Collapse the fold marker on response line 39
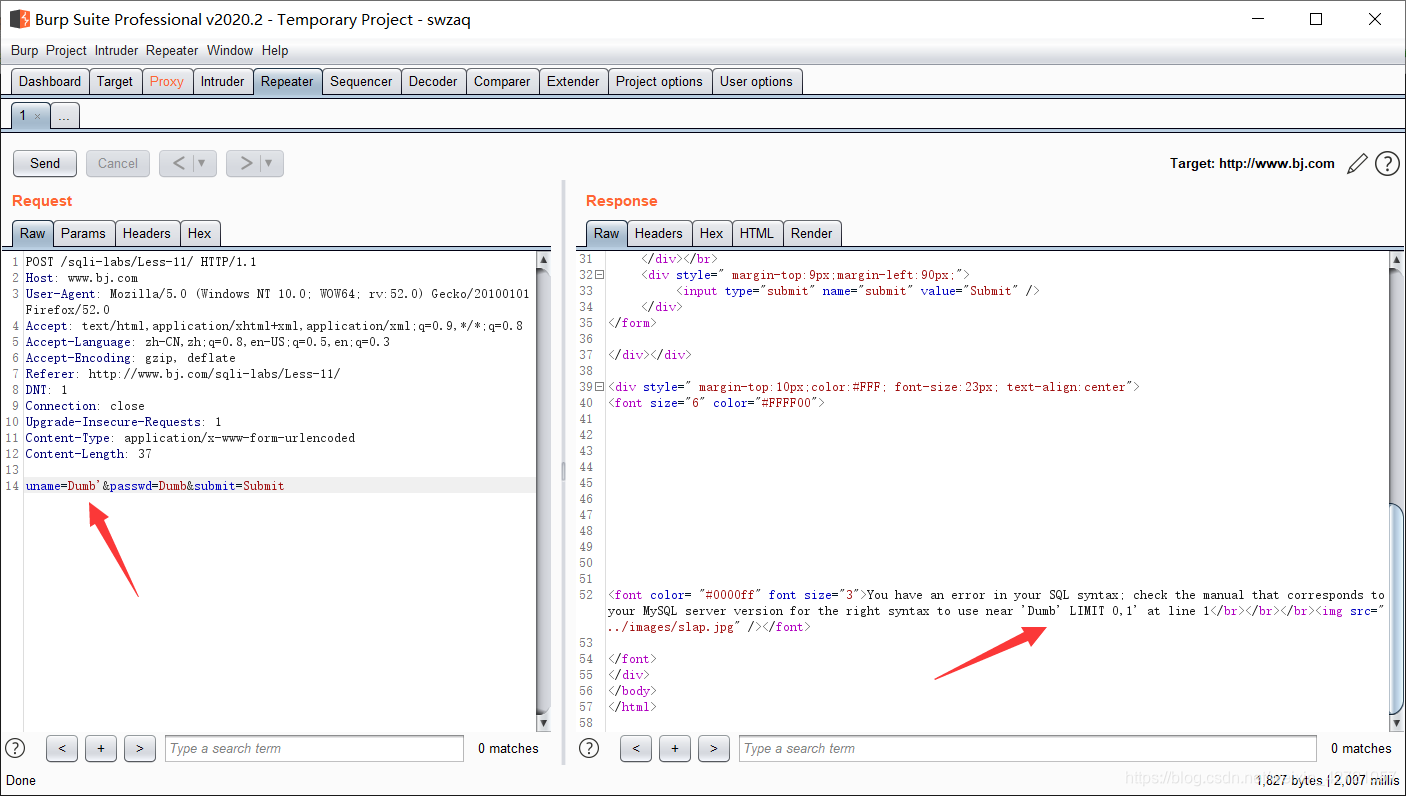1406x796 pixels. pos(599,387)
